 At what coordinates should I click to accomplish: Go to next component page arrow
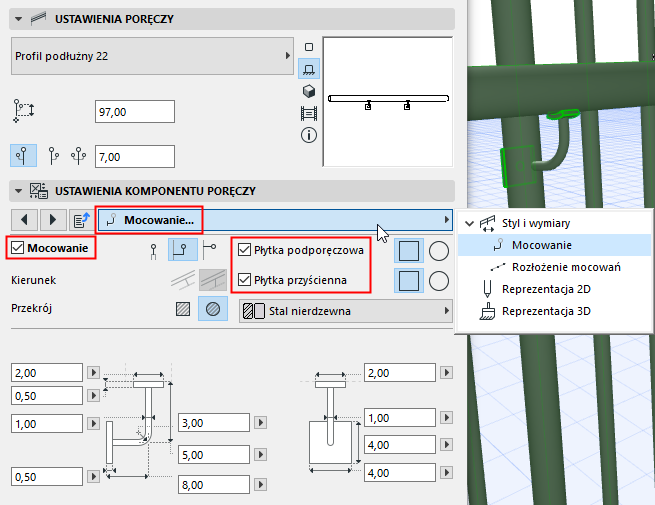(x=53, y=220)
